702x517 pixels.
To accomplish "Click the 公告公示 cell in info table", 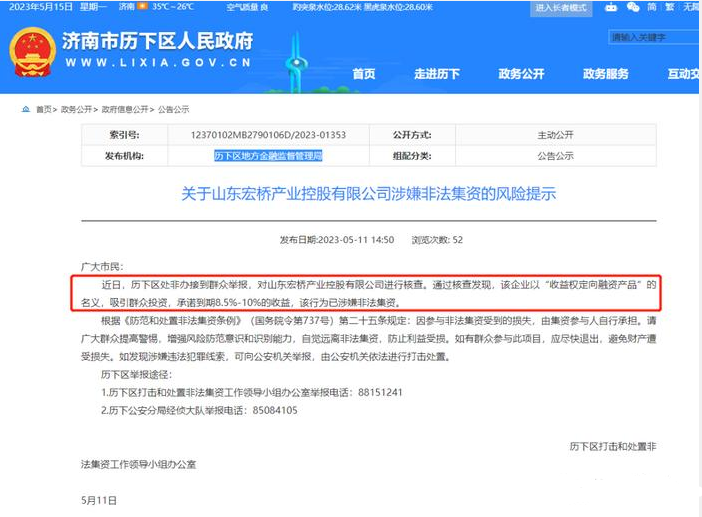I will [556, 156].
